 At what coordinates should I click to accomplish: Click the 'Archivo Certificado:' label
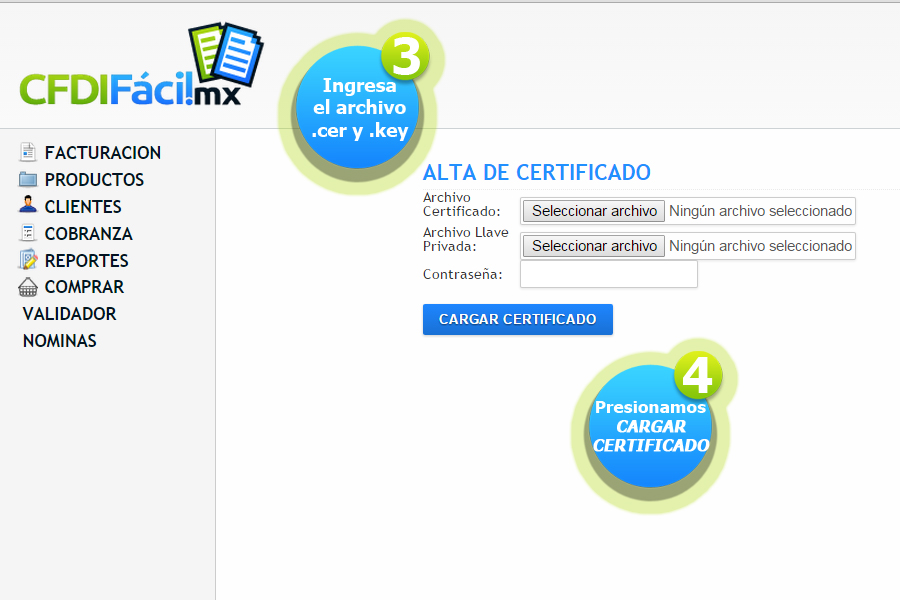461,204
